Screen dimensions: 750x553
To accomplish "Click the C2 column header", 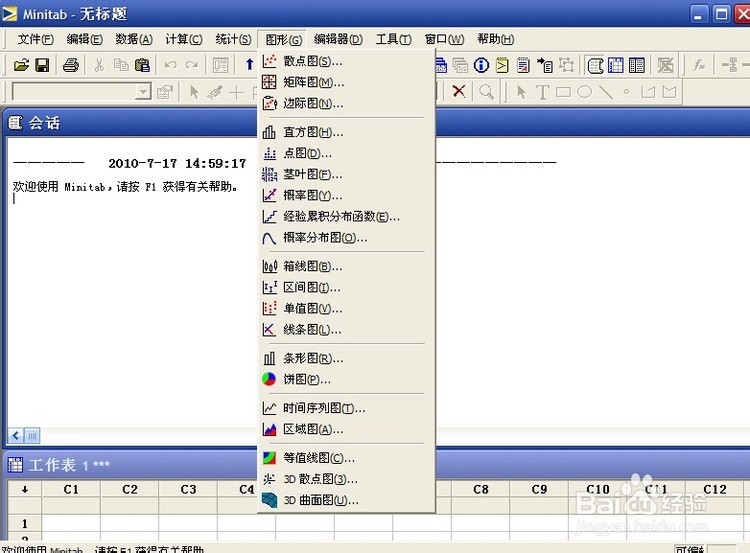I will pyautogui.click(x=130, y=489).
